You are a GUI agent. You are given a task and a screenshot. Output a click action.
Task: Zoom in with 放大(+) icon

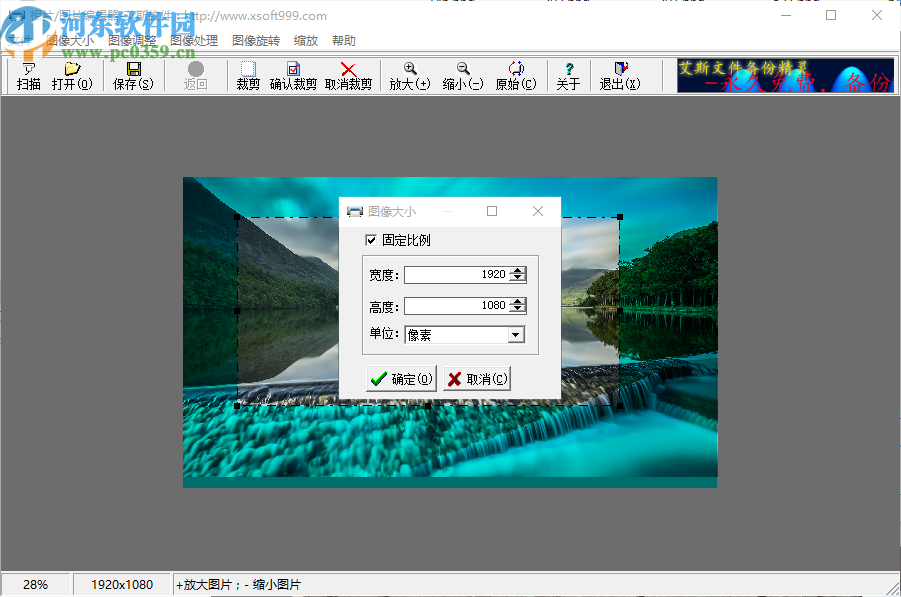(x=410, y=76)
